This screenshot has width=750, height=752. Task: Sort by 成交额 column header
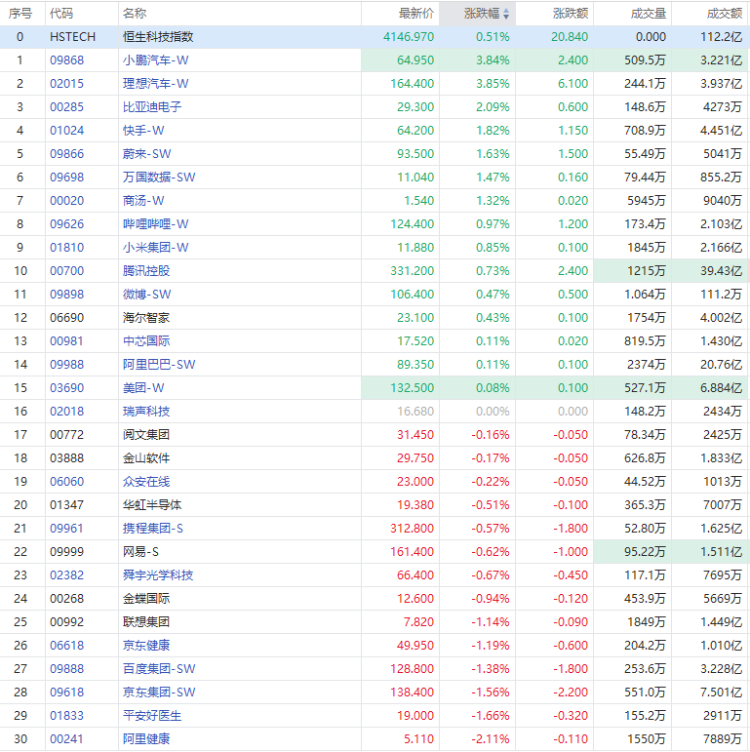(x=725, y=14)
